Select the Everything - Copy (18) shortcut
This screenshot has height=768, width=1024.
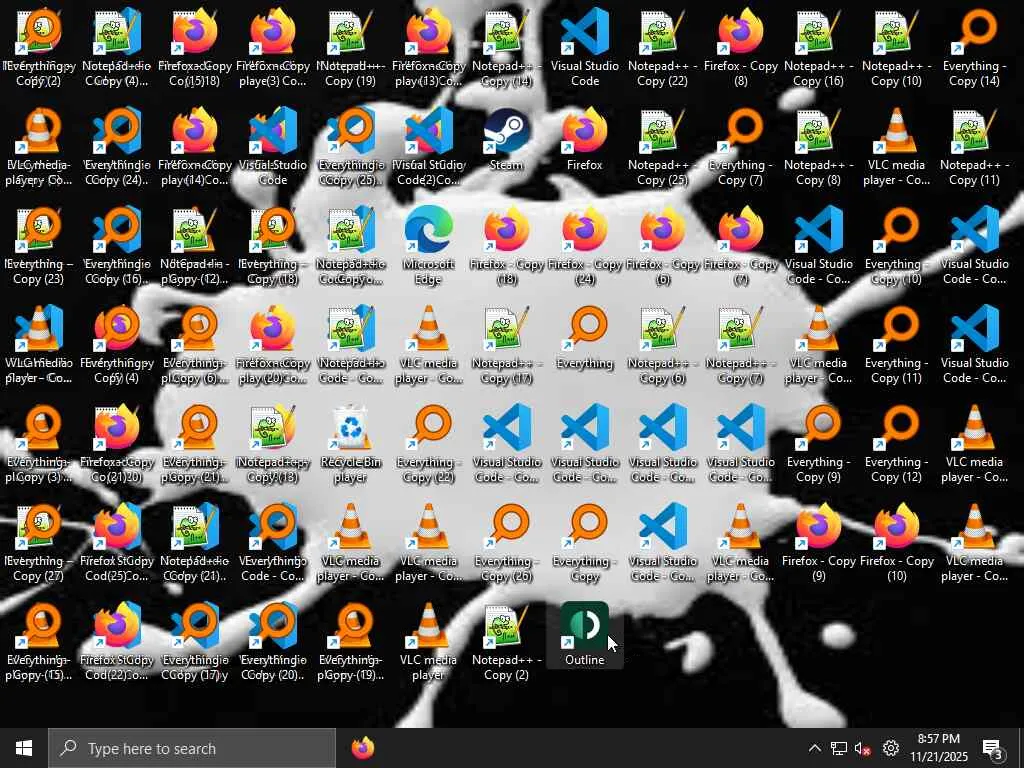pos(272,247)
